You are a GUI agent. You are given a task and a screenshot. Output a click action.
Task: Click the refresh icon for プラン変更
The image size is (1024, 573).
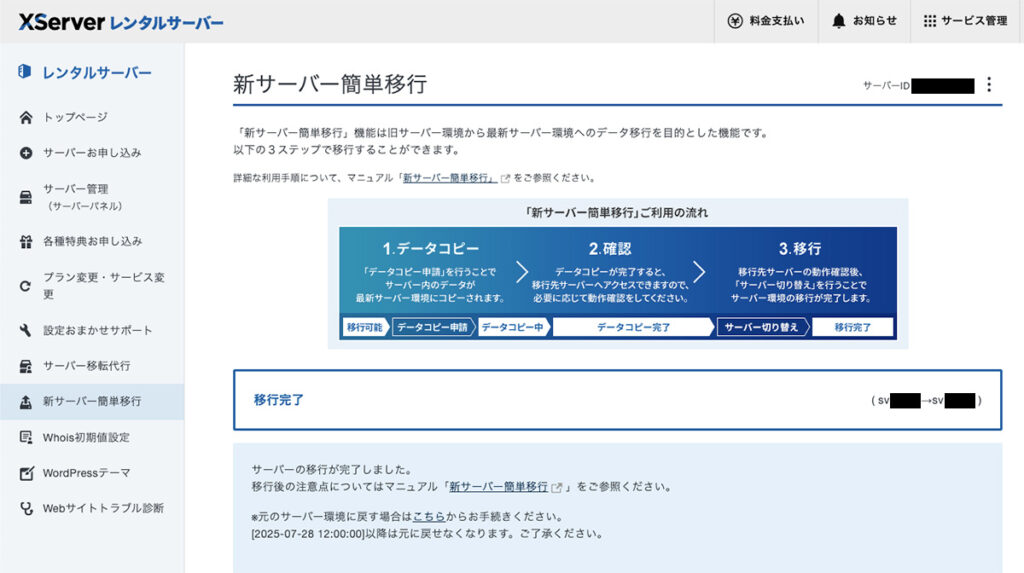[25, 286]
